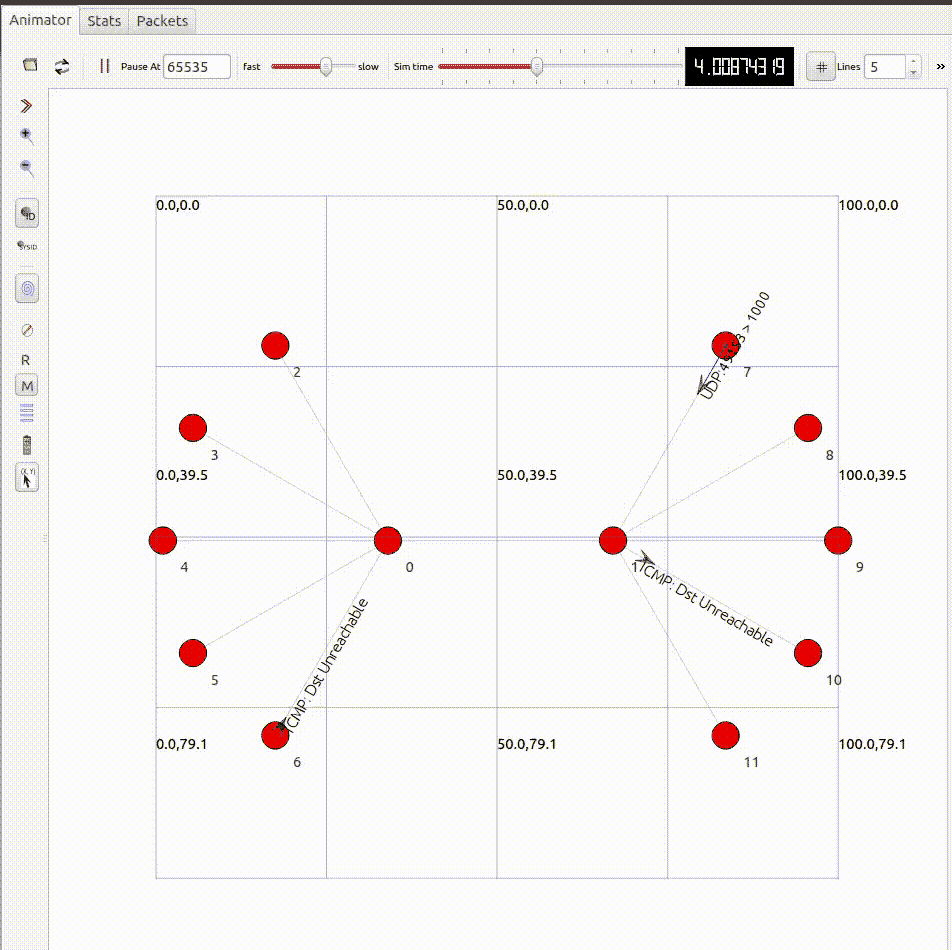
Task: Increase grid Lines with up arrow
Action: (913, 61)
